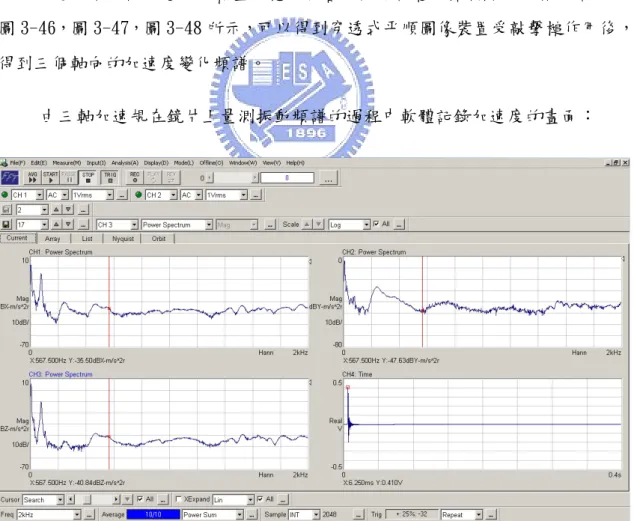Click the Trig level field showing 25%
The height and width of the screenshot is (521, 634).
click(412, 515)
